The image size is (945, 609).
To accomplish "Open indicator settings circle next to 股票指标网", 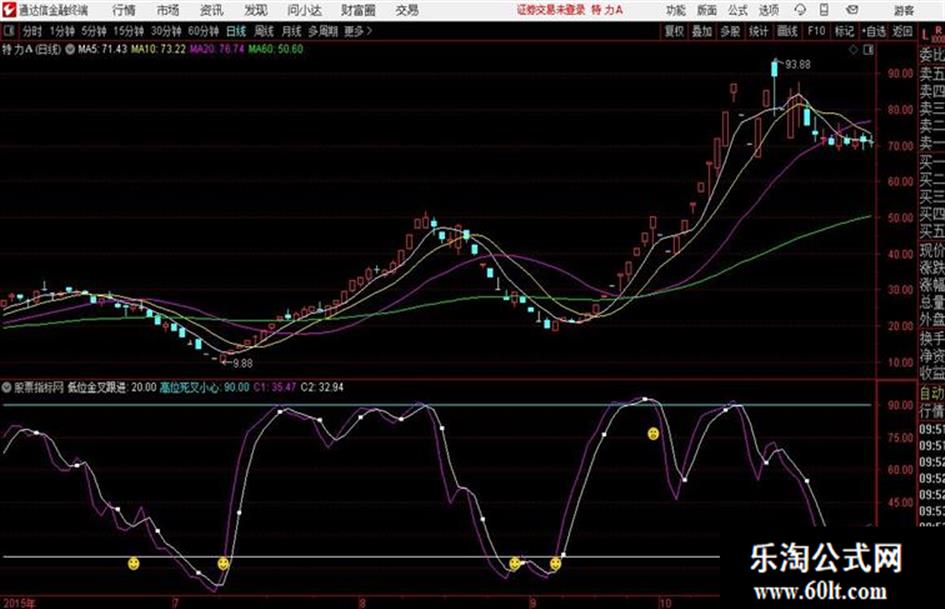I will pos(7,387).
